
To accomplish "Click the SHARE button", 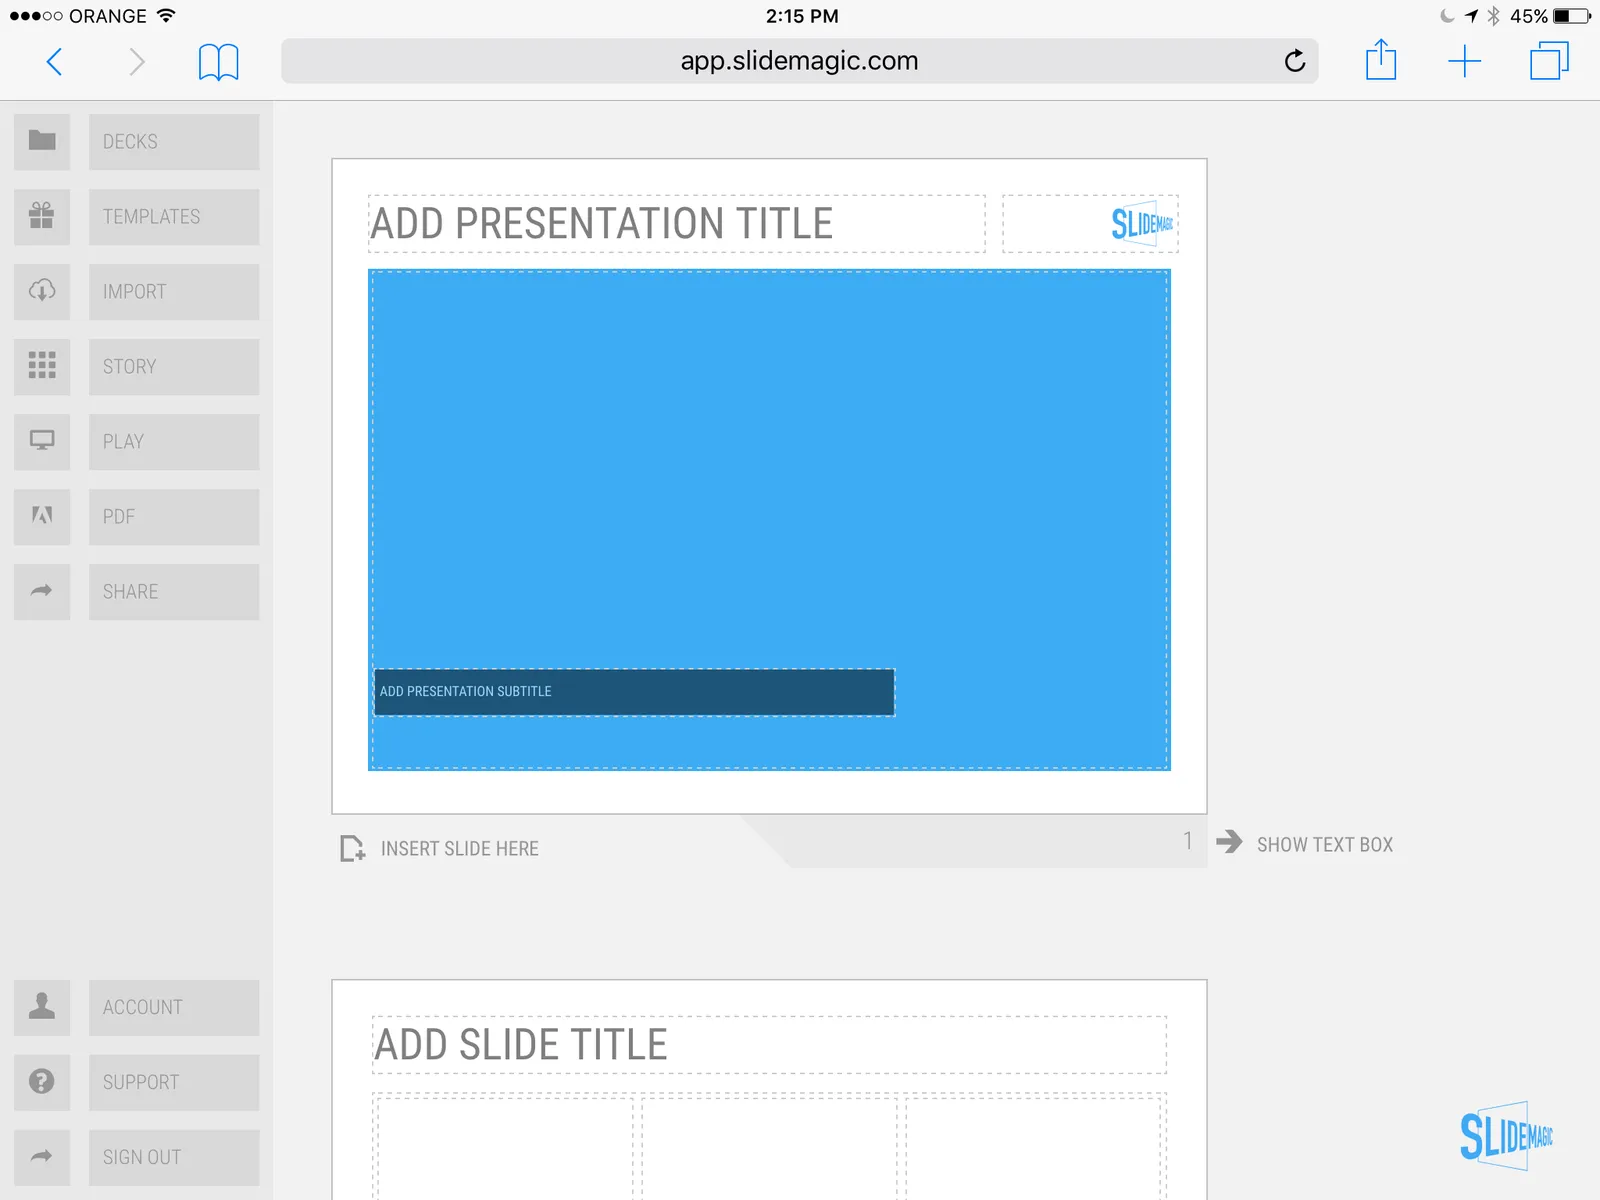I will pos(174,591).
